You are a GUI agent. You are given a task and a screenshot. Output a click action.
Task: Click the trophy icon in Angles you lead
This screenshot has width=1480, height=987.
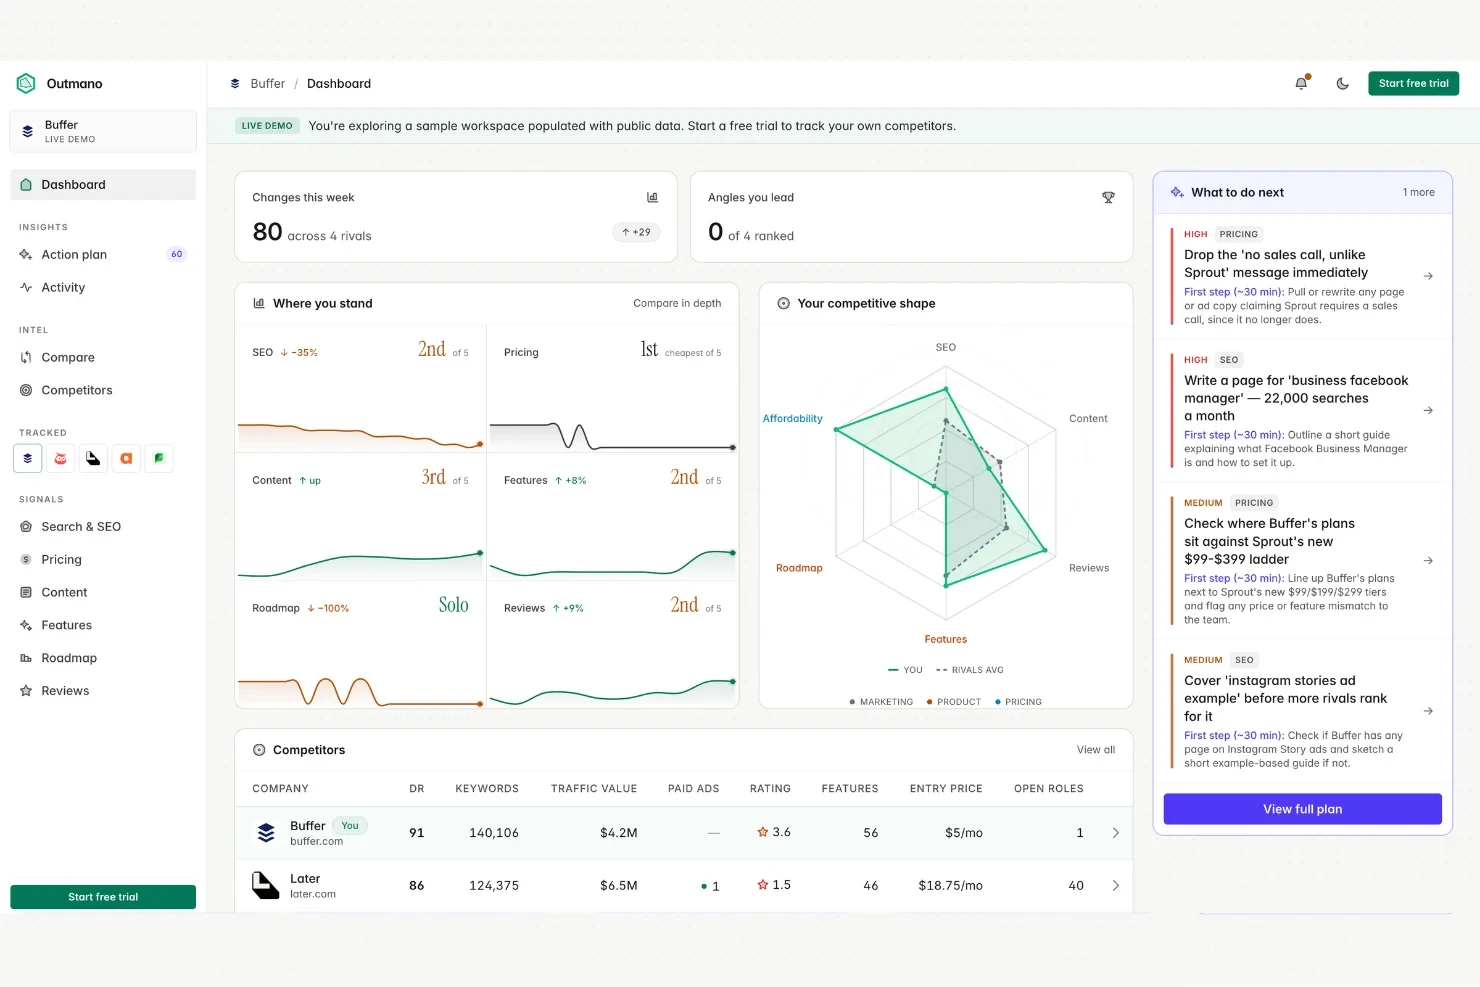[1108, 197]
